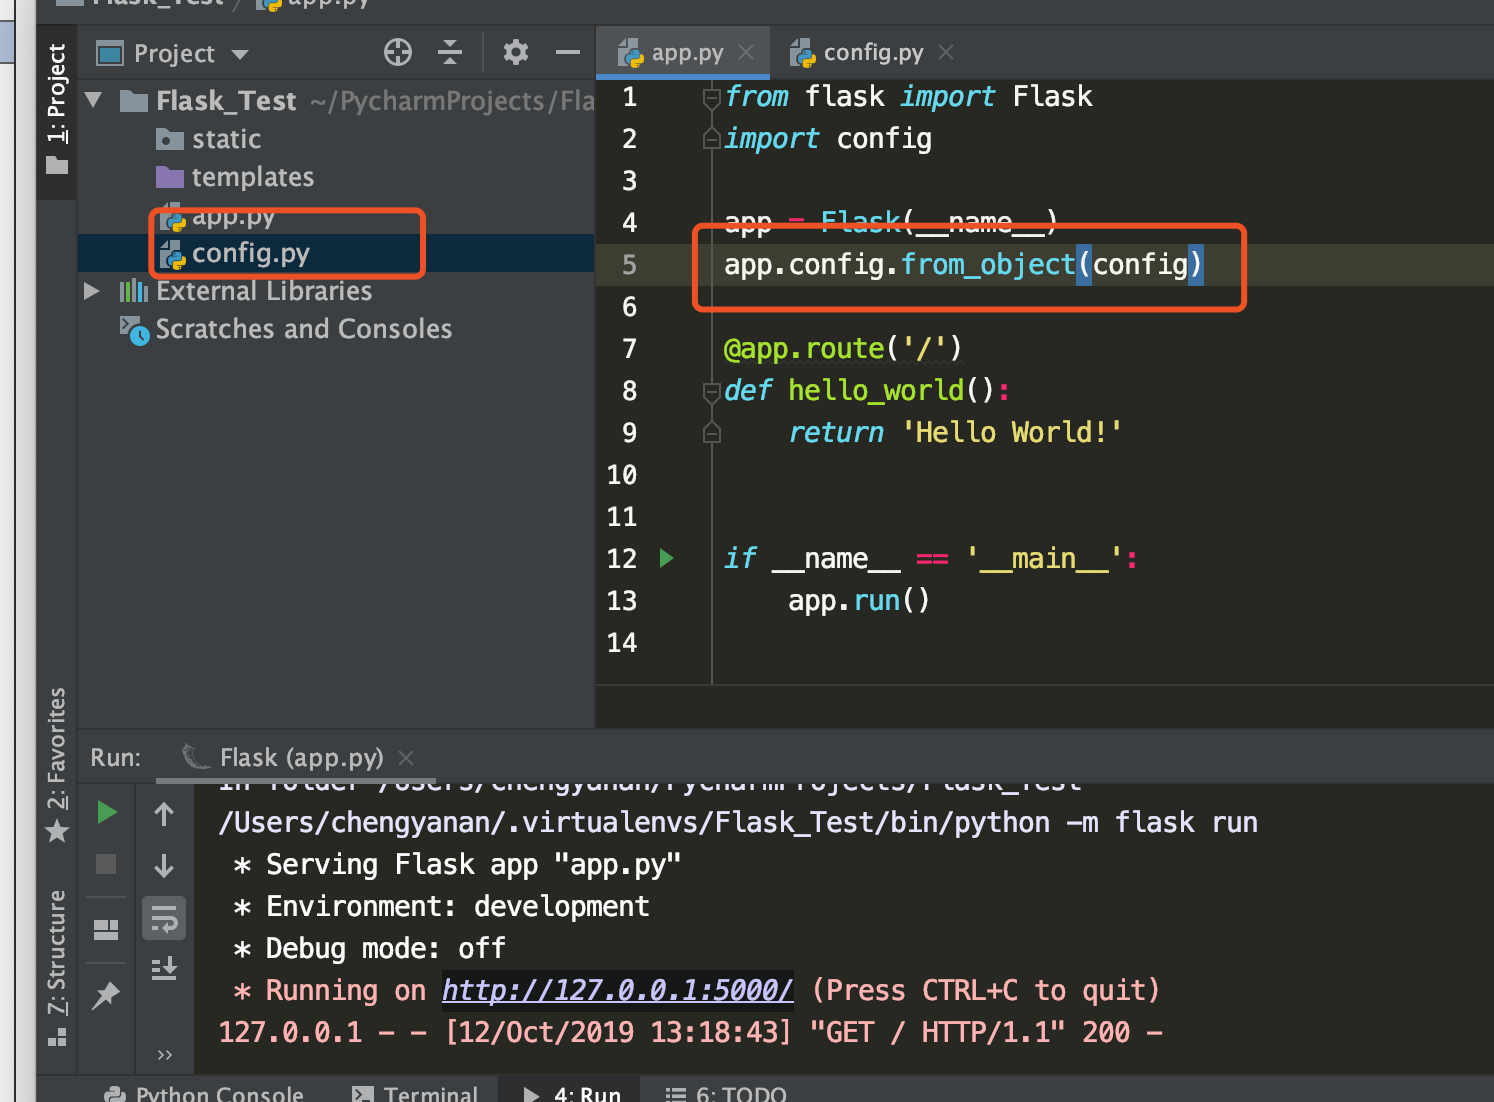This screenshot has height=1102, width=1494.
Task: Switch to the config.py editor tab
Action: coord(872,53)
